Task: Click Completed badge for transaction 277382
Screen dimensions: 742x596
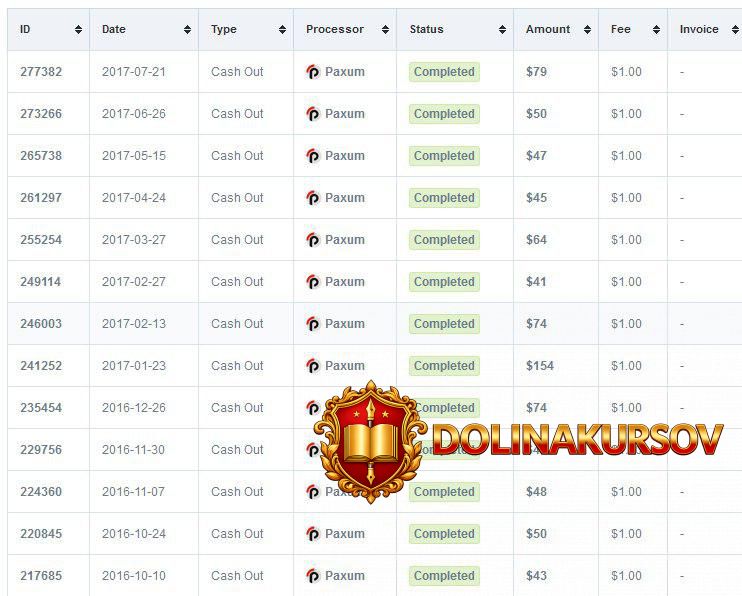Action: [x=444, y=72]
